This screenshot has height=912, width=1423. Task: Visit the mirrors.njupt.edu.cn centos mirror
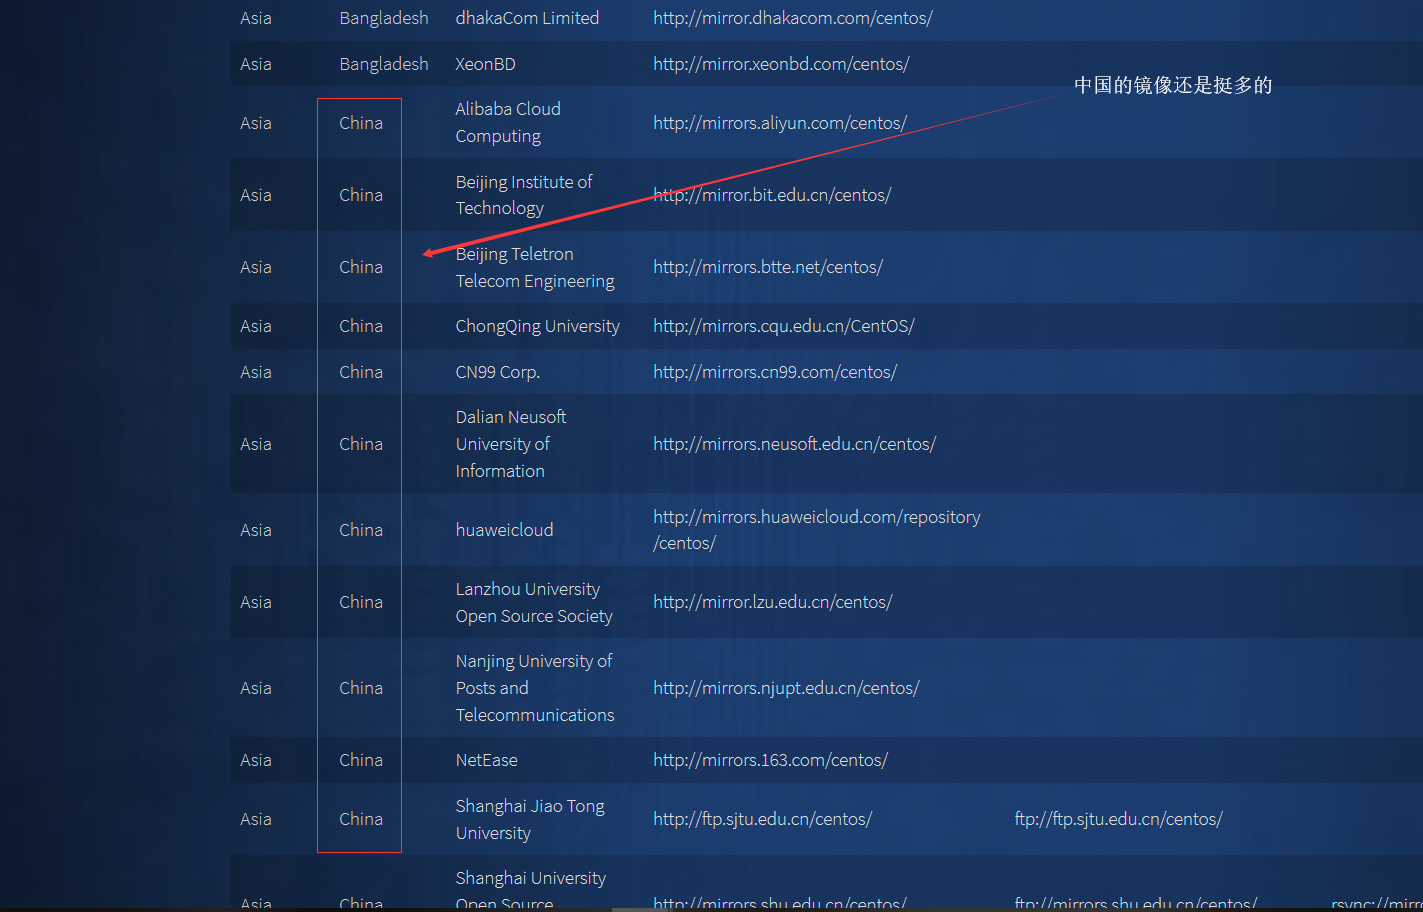[786, 688]
